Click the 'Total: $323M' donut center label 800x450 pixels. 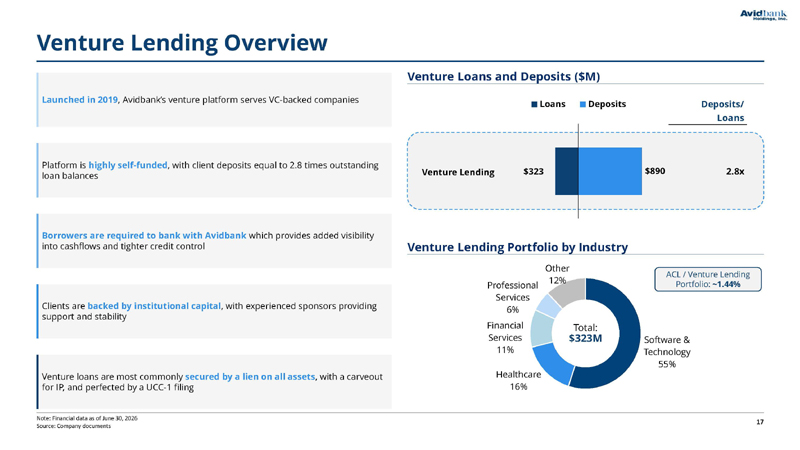(585, 333)
